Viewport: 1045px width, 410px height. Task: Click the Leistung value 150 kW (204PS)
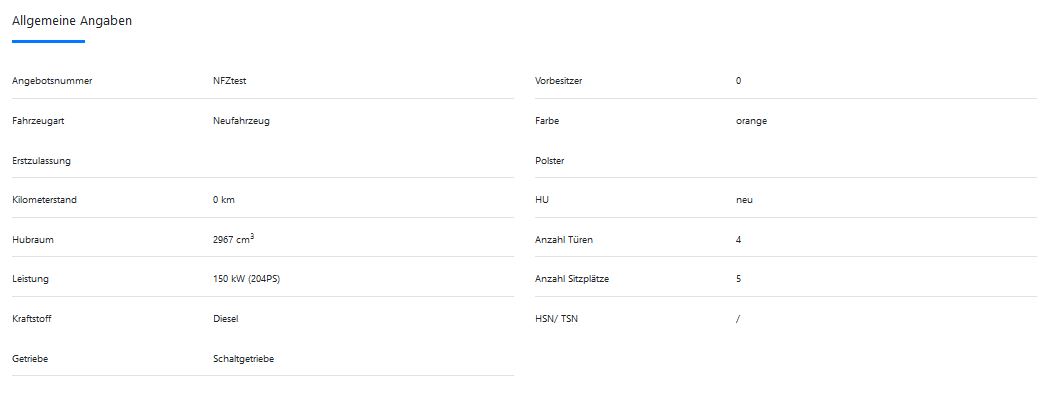(x=247, y=279)
